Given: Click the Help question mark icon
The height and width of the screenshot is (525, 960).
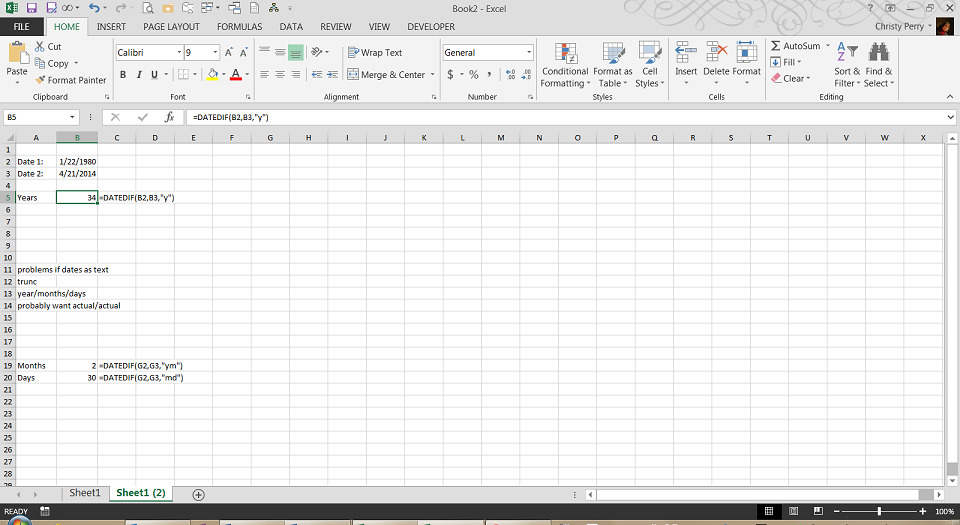Looking at the screenshot, I should coord(870,8).
